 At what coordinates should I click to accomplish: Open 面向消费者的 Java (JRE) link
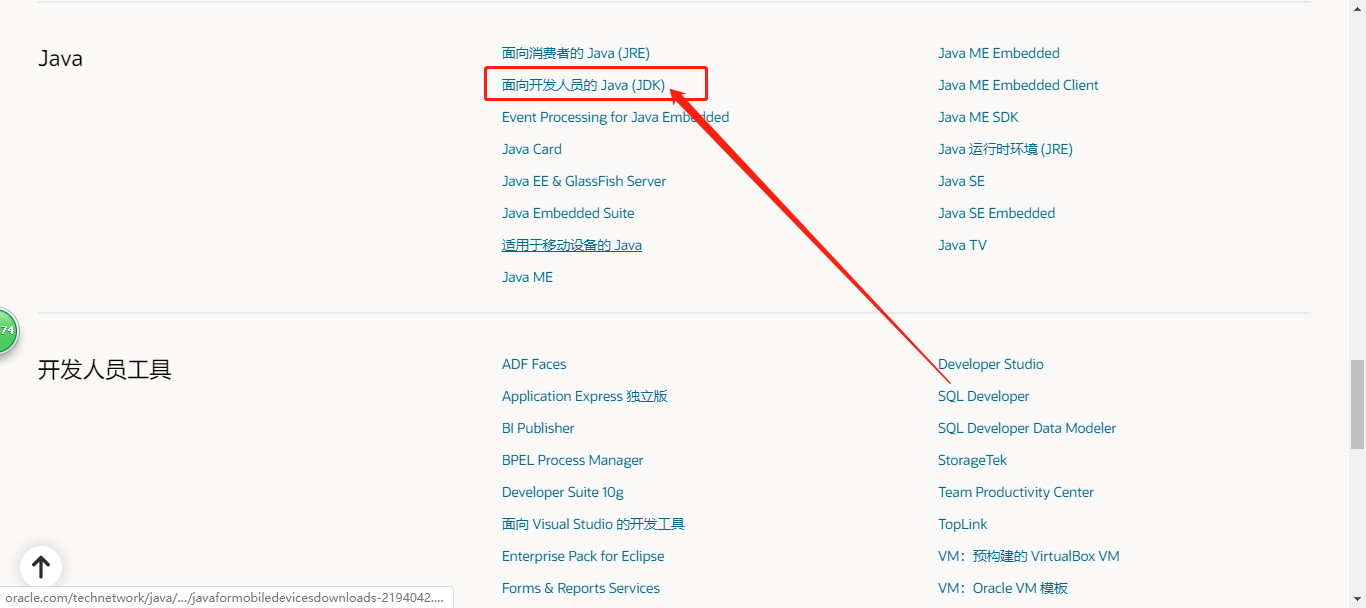pos(576,53)
